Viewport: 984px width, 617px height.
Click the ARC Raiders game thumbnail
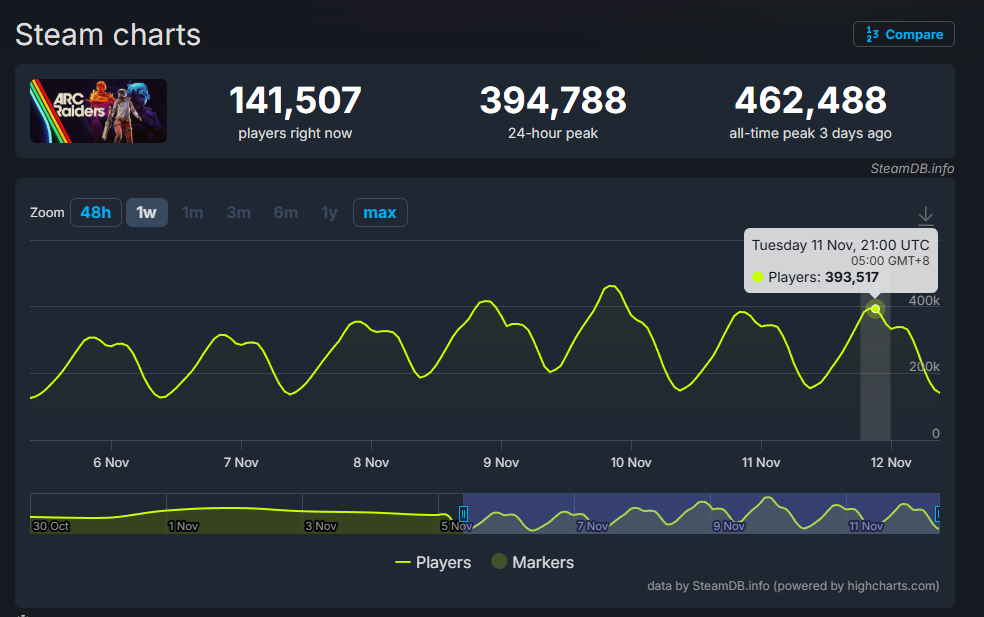(x=98, y=111)
